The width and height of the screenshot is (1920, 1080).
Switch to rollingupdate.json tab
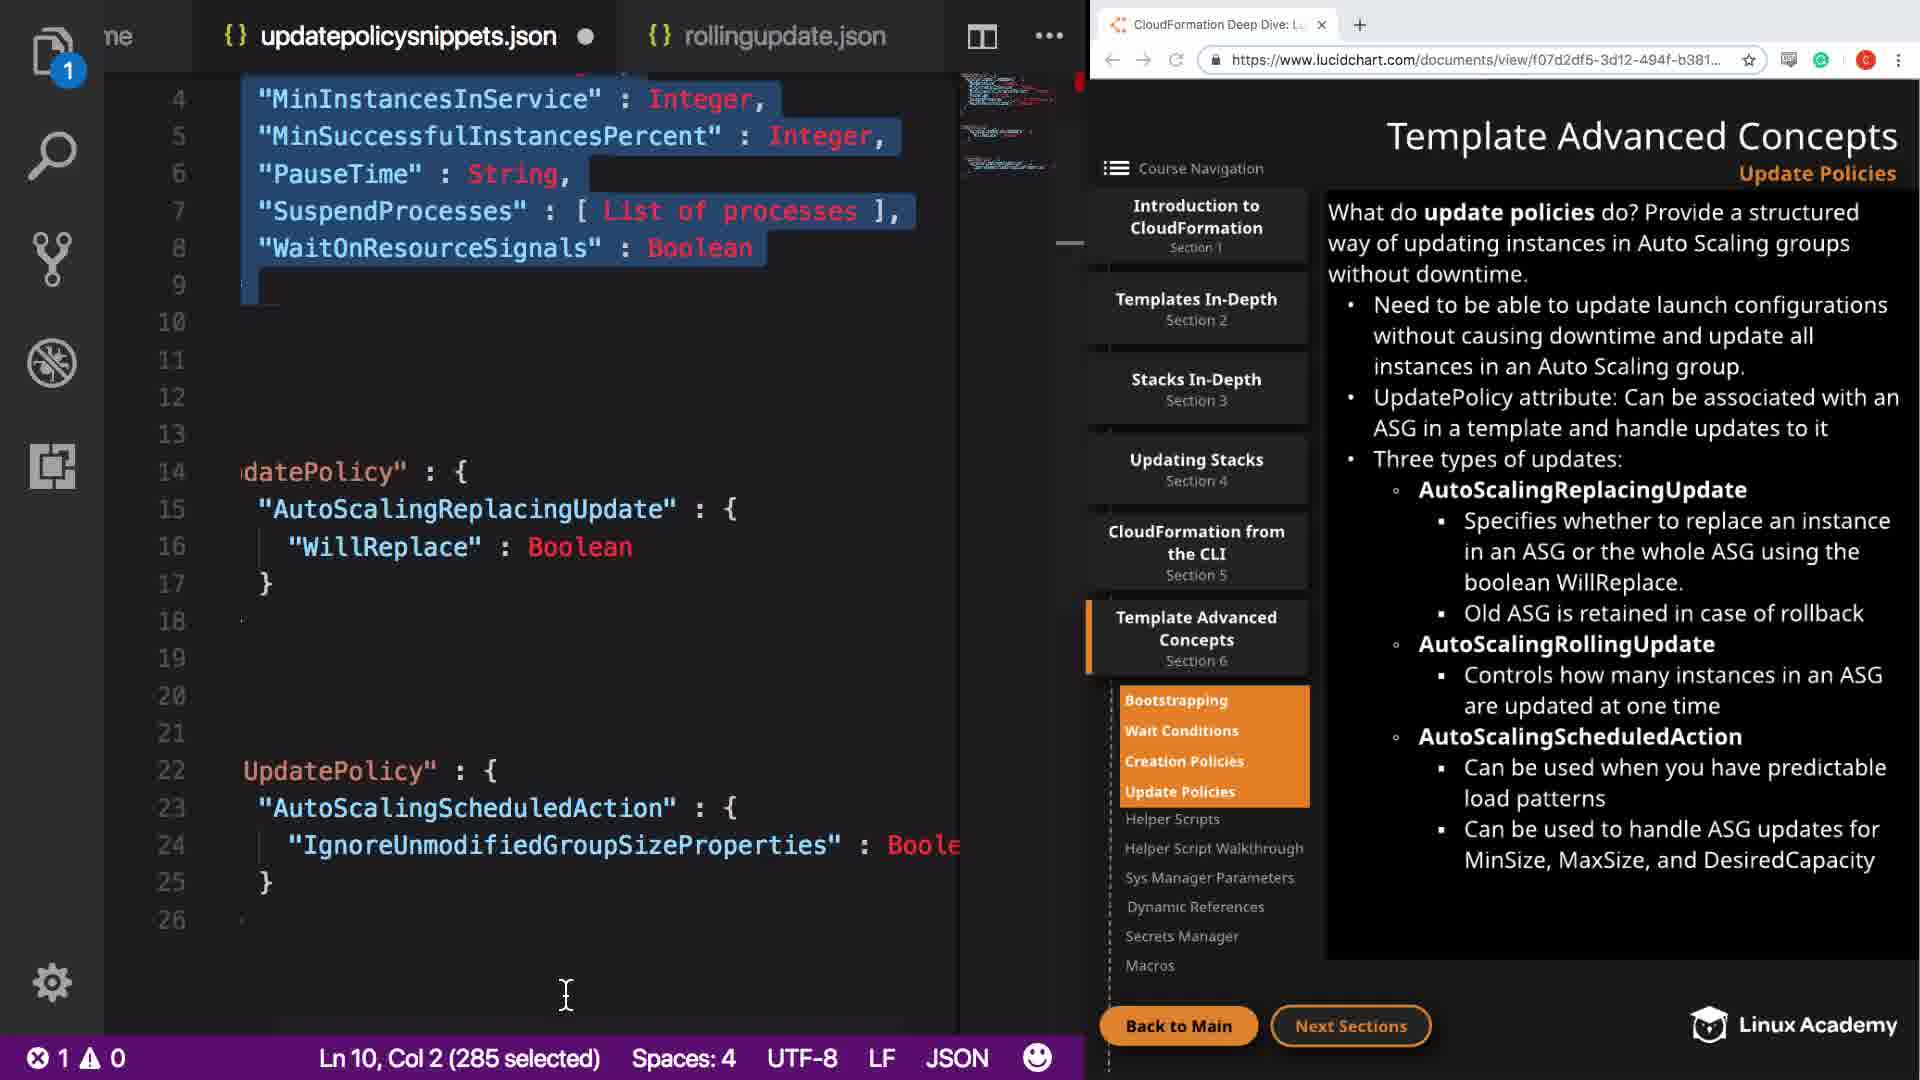coord(784,37)
